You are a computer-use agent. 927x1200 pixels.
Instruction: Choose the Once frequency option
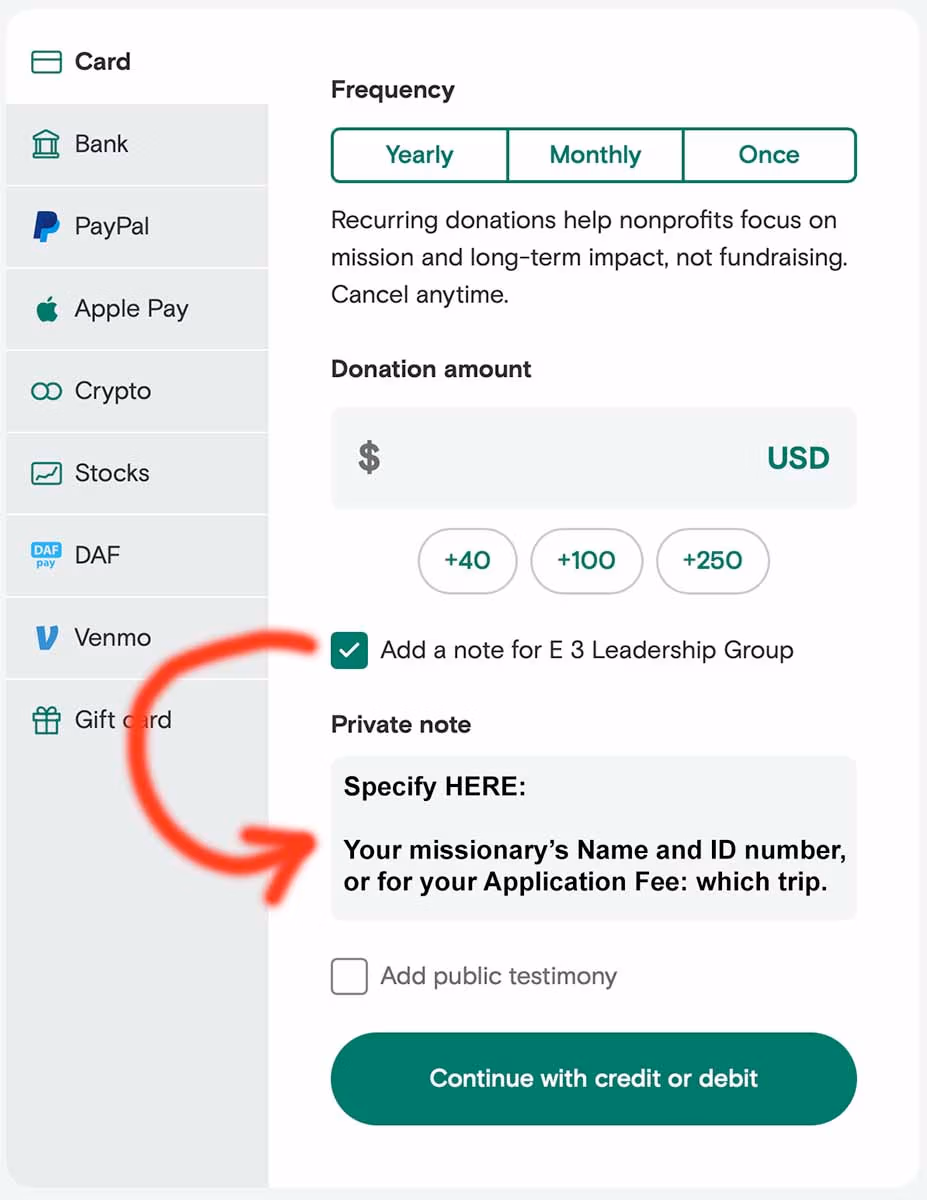point(769,155)
